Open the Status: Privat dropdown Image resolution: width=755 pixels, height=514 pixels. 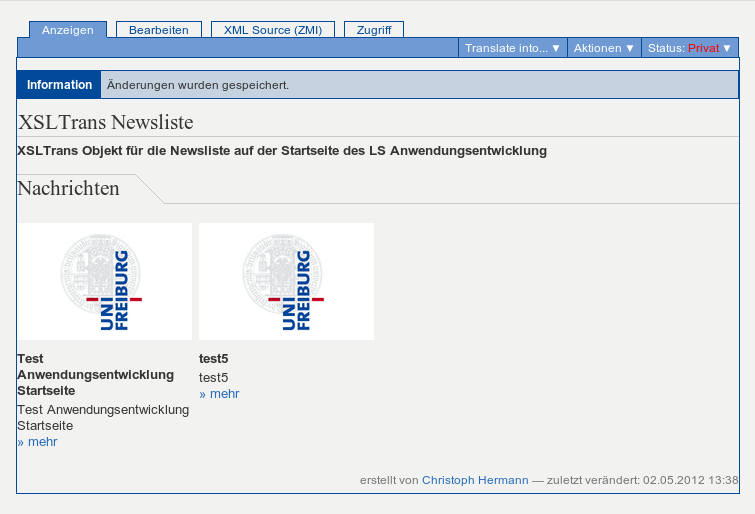[690, 48]
